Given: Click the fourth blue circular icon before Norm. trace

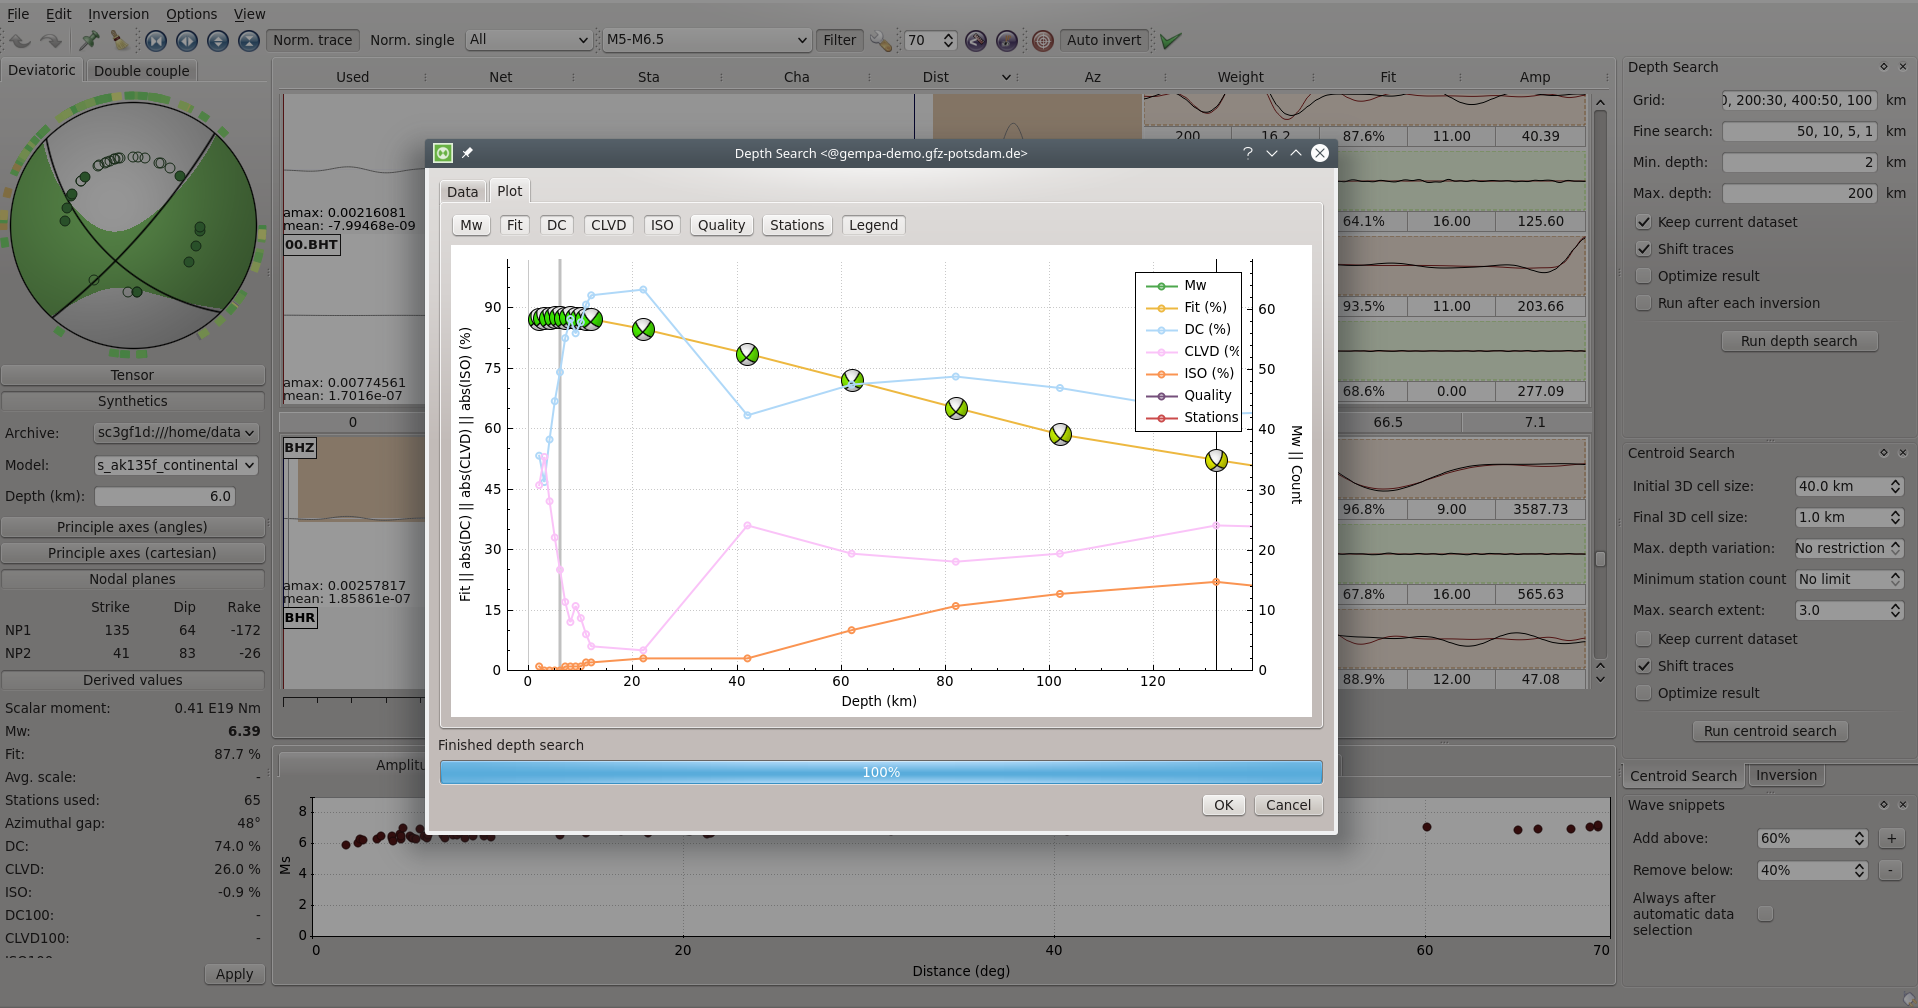Looking at the screenshot, I should 249,40.
